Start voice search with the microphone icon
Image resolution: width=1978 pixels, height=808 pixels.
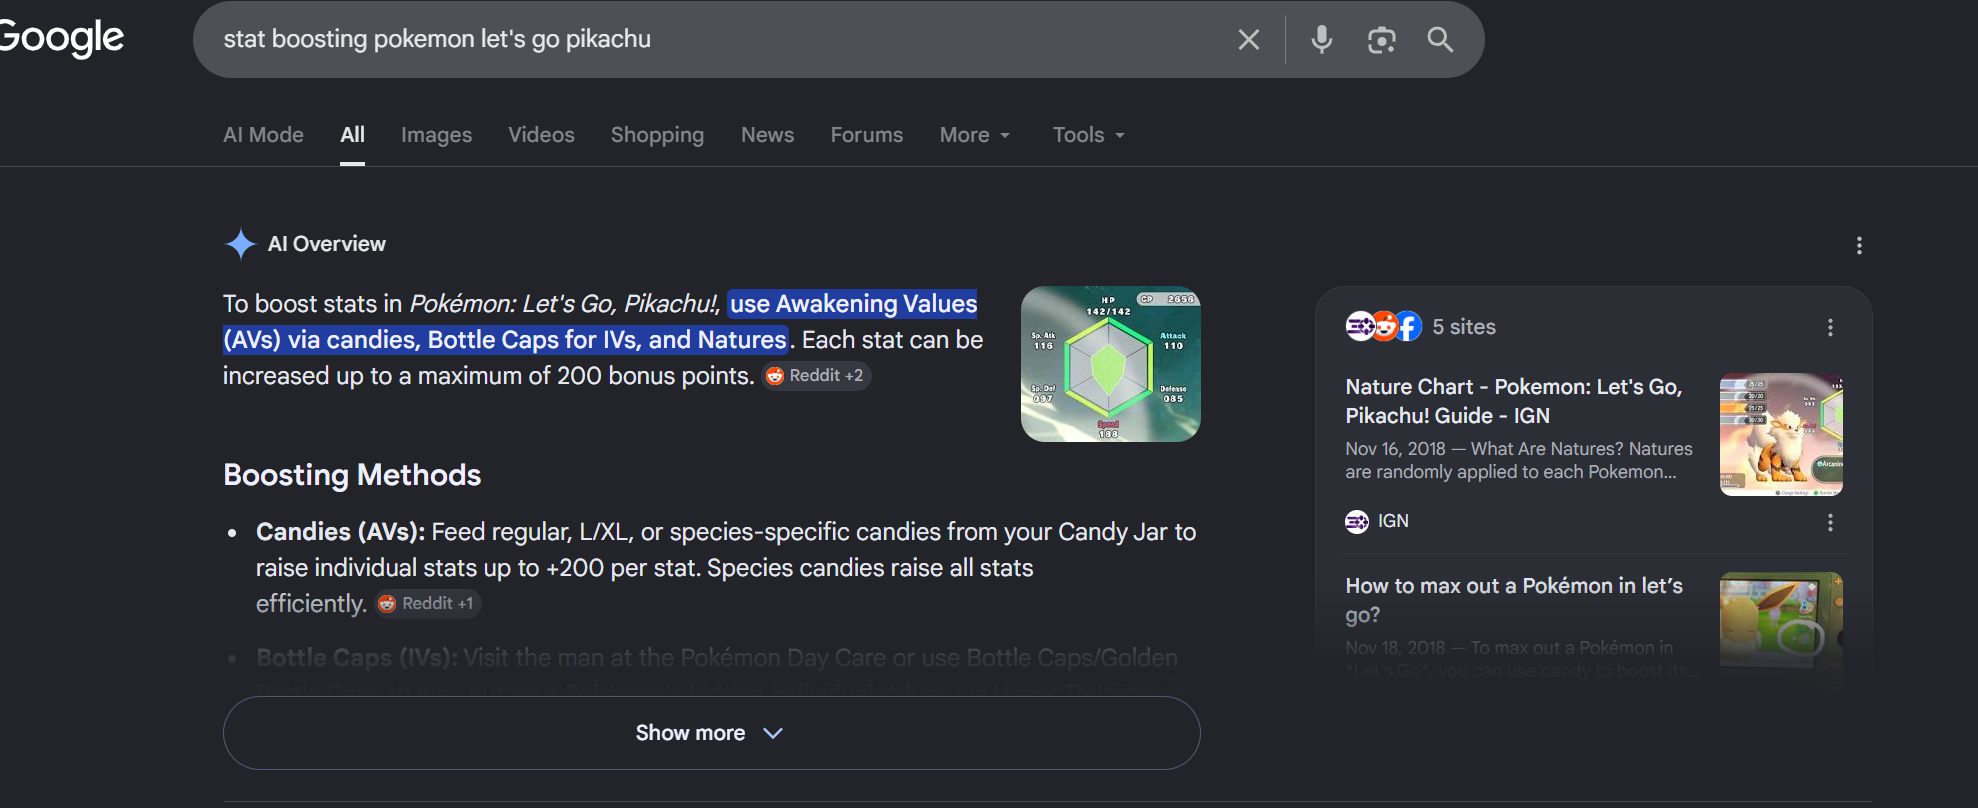[x=1321, y=40]
